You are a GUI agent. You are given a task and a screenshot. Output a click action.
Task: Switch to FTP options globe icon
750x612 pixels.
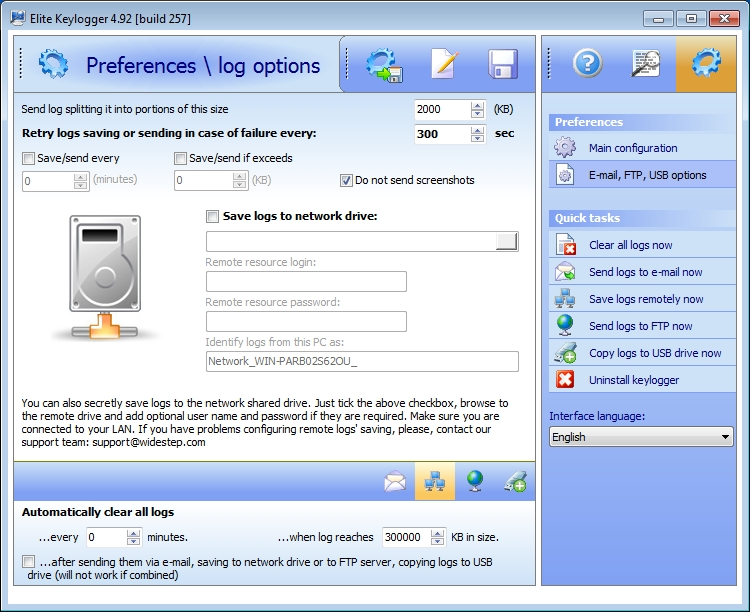pyautogui.click(x=476, y=482)
